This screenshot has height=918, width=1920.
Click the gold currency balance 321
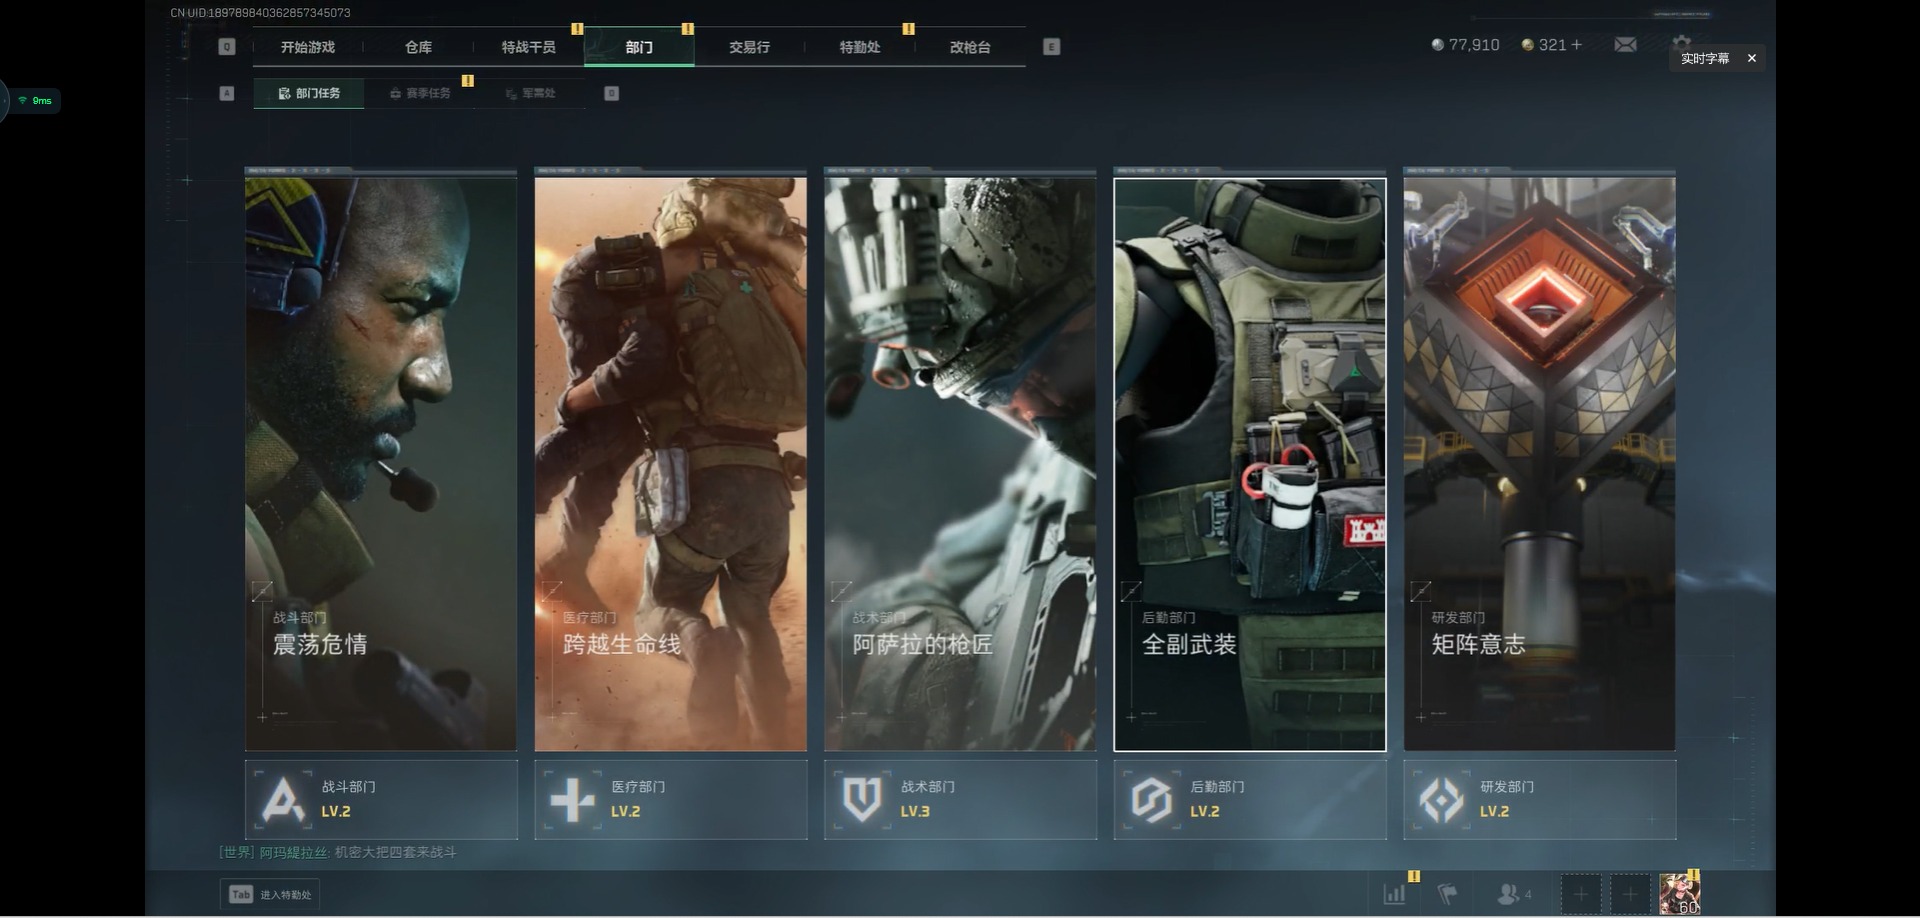coord(1544,45)
